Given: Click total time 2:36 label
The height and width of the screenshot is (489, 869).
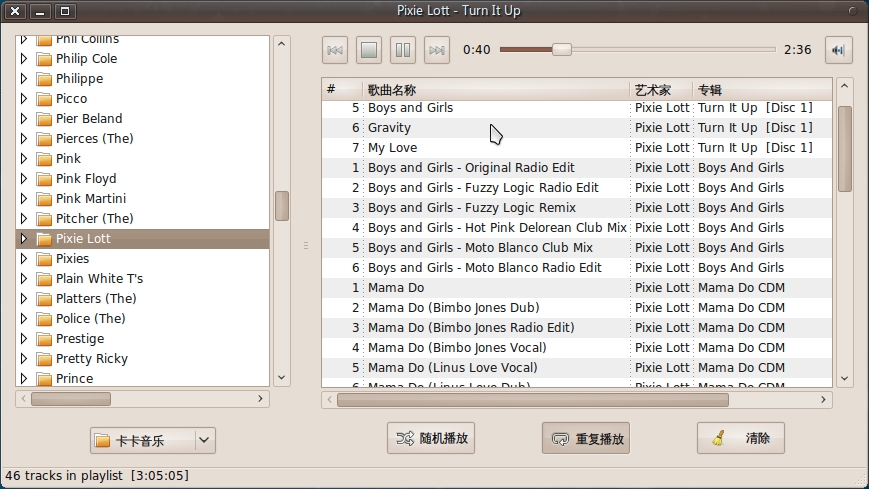Looking at the screenshot, I should point(798,50).
